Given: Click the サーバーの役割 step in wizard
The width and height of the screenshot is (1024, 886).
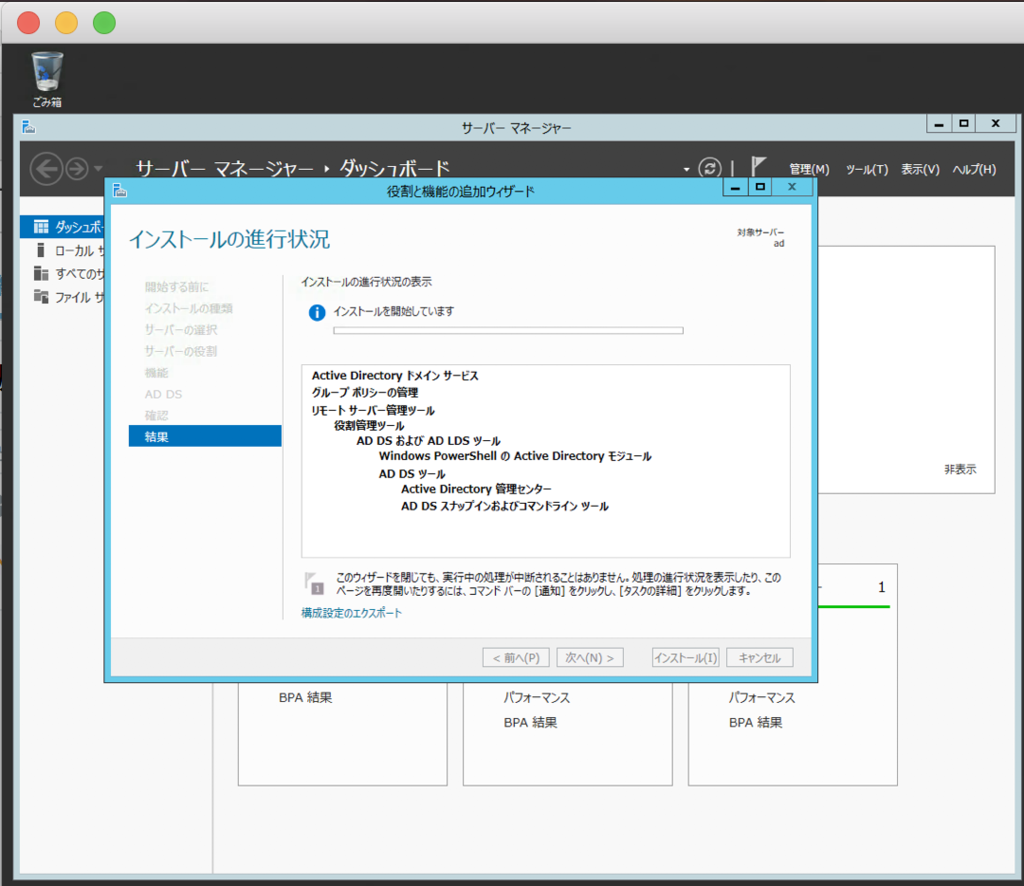Looking at the screenshot, I should coord(181,351).
